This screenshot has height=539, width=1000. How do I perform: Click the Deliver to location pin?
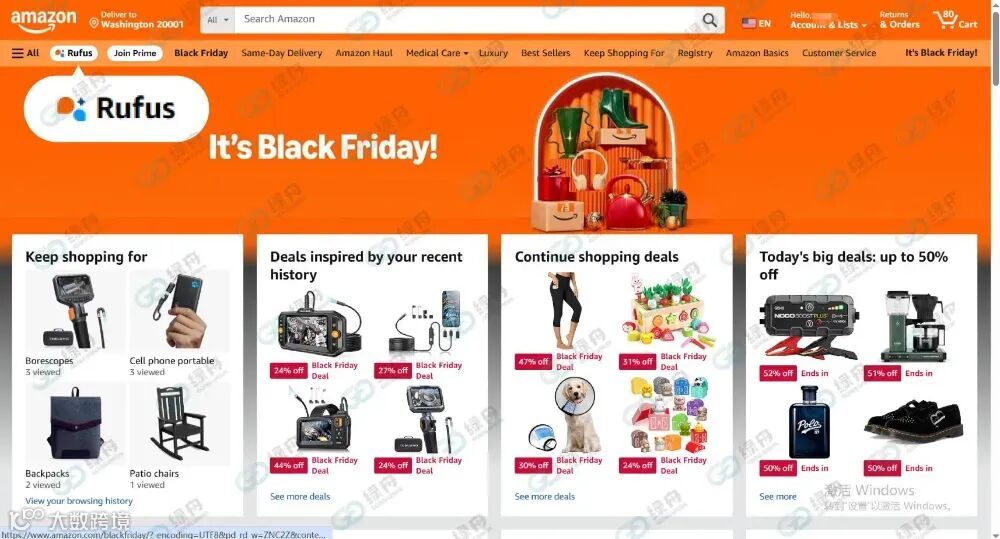94,24
